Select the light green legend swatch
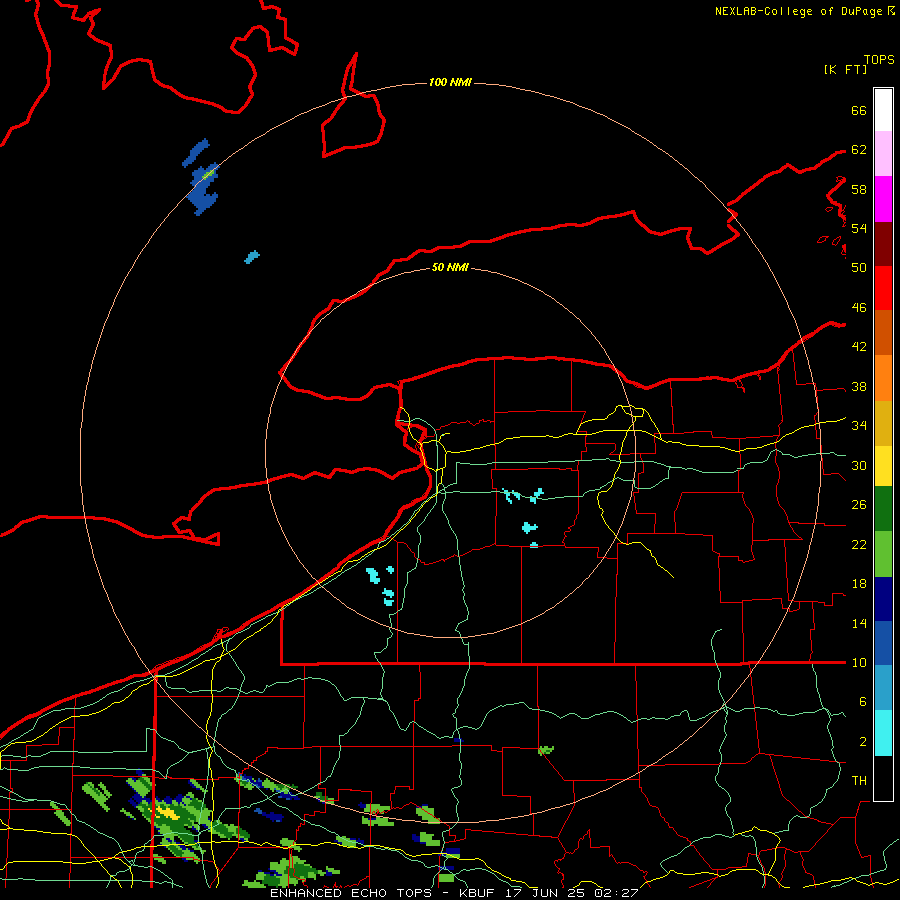 pos(883,554)
